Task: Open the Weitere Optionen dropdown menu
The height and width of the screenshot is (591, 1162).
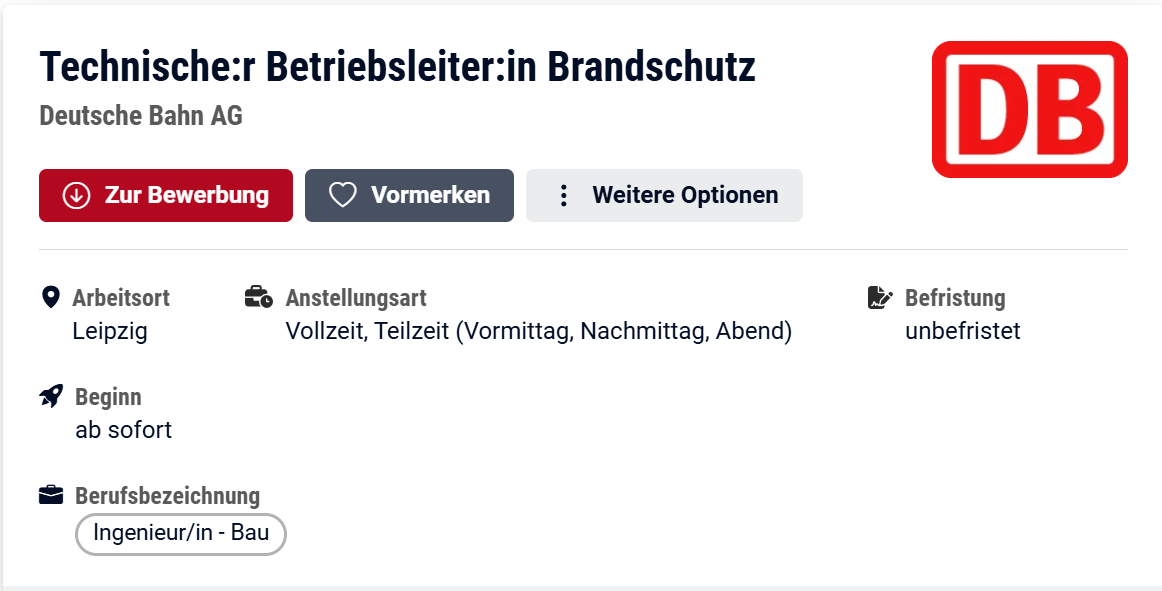Action: coord(664,195)
